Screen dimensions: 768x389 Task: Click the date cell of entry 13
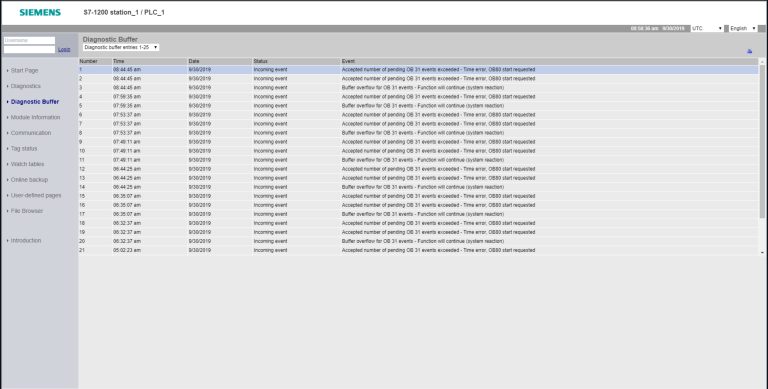click(200, 178)
